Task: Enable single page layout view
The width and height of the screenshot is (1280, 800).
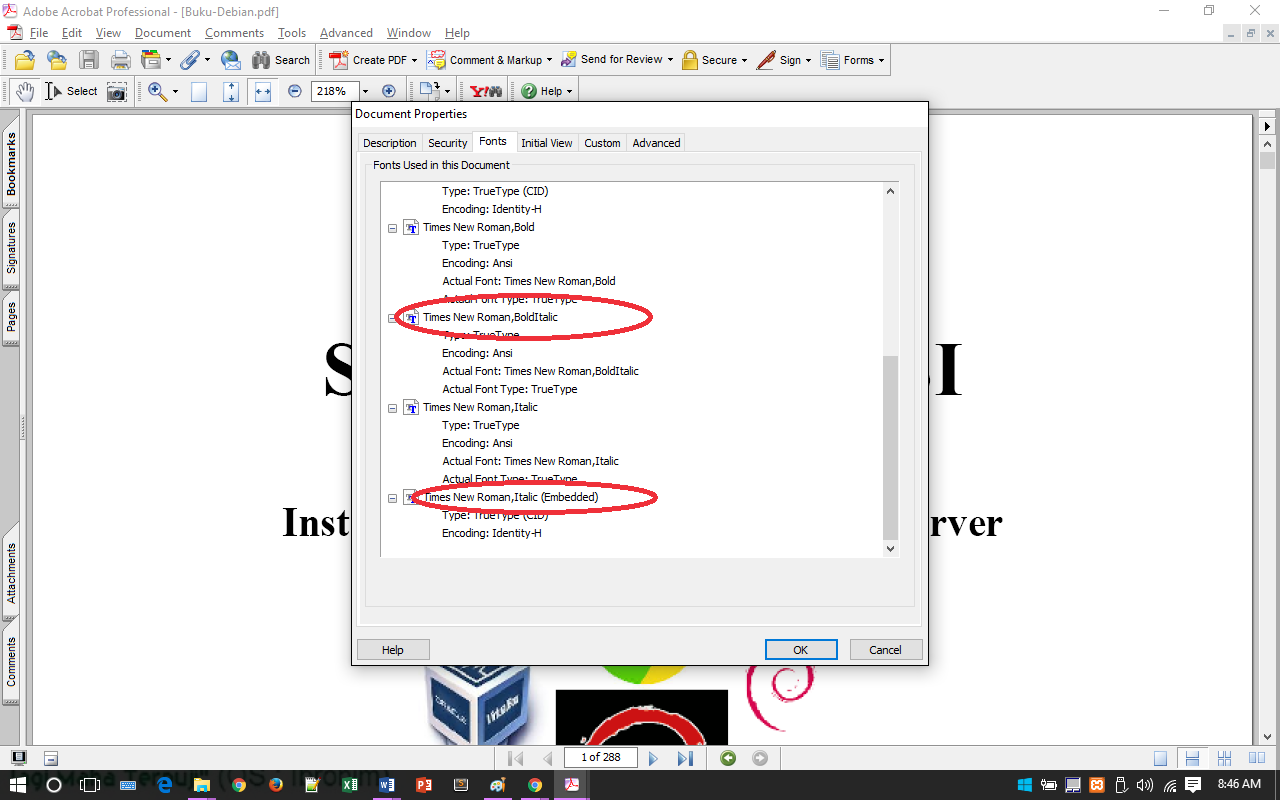Action: click(x=1161, y=758)
